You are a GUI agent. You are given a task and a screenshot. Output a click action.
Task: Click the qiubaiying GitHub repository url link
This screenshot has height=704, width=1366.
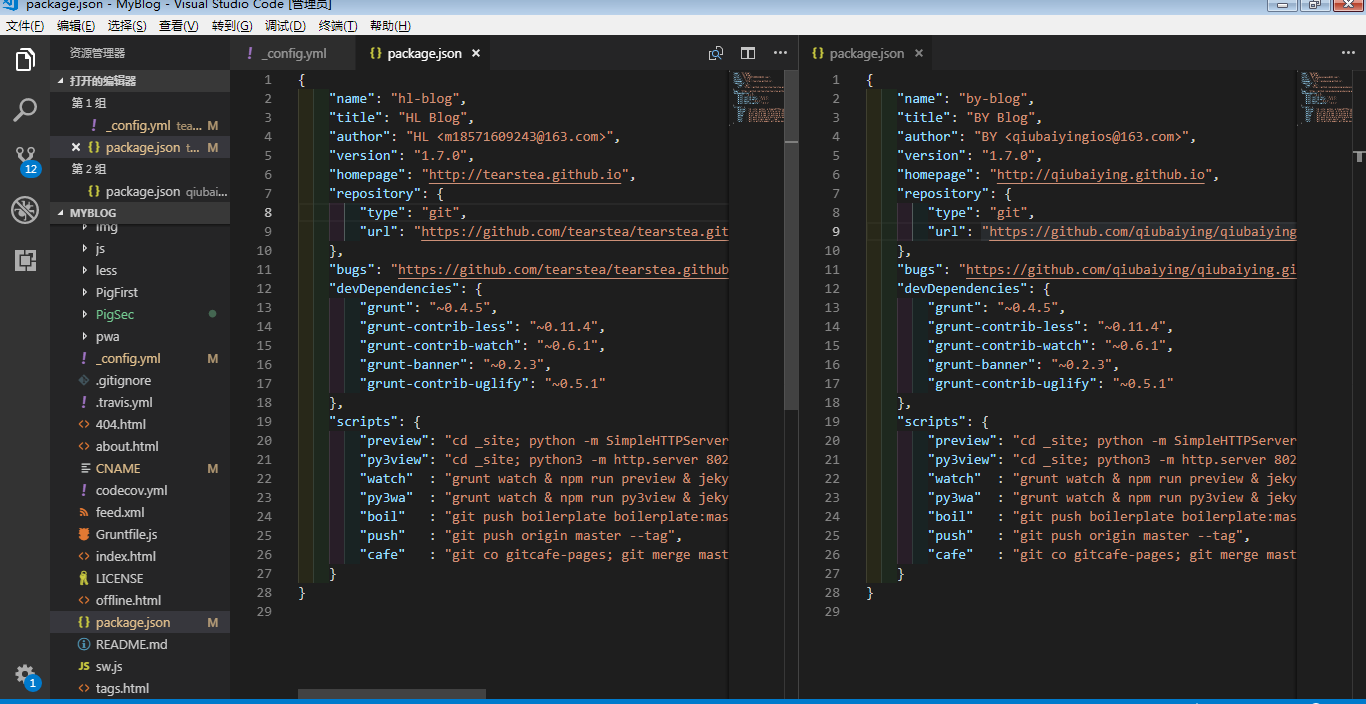(1143, 232)
